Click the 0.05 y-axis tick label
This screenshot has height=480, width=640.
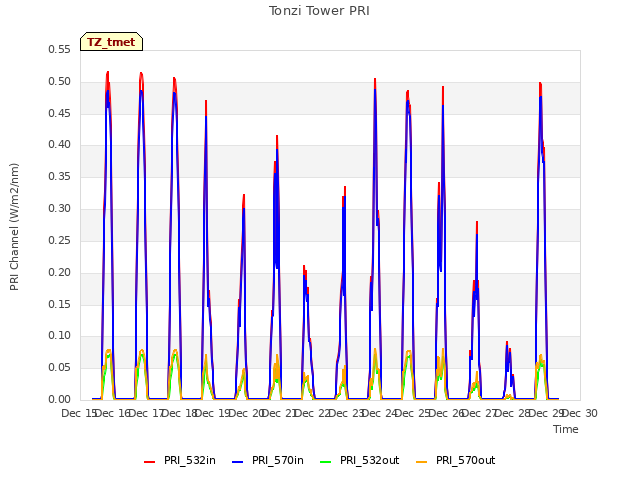59,367
